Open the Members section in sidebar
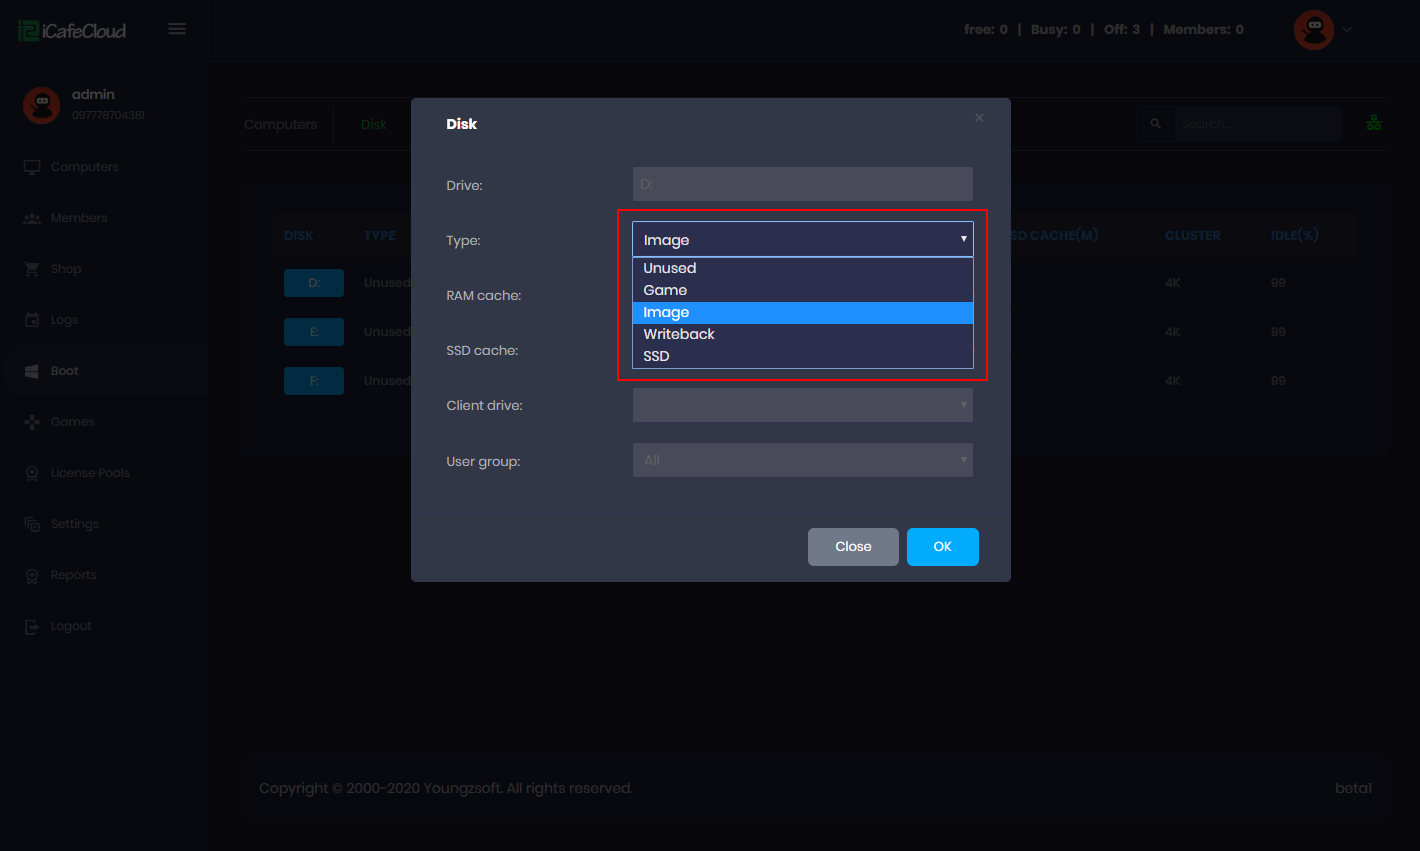The height and width of the screenshot is (851, 1420). point(78,217)
